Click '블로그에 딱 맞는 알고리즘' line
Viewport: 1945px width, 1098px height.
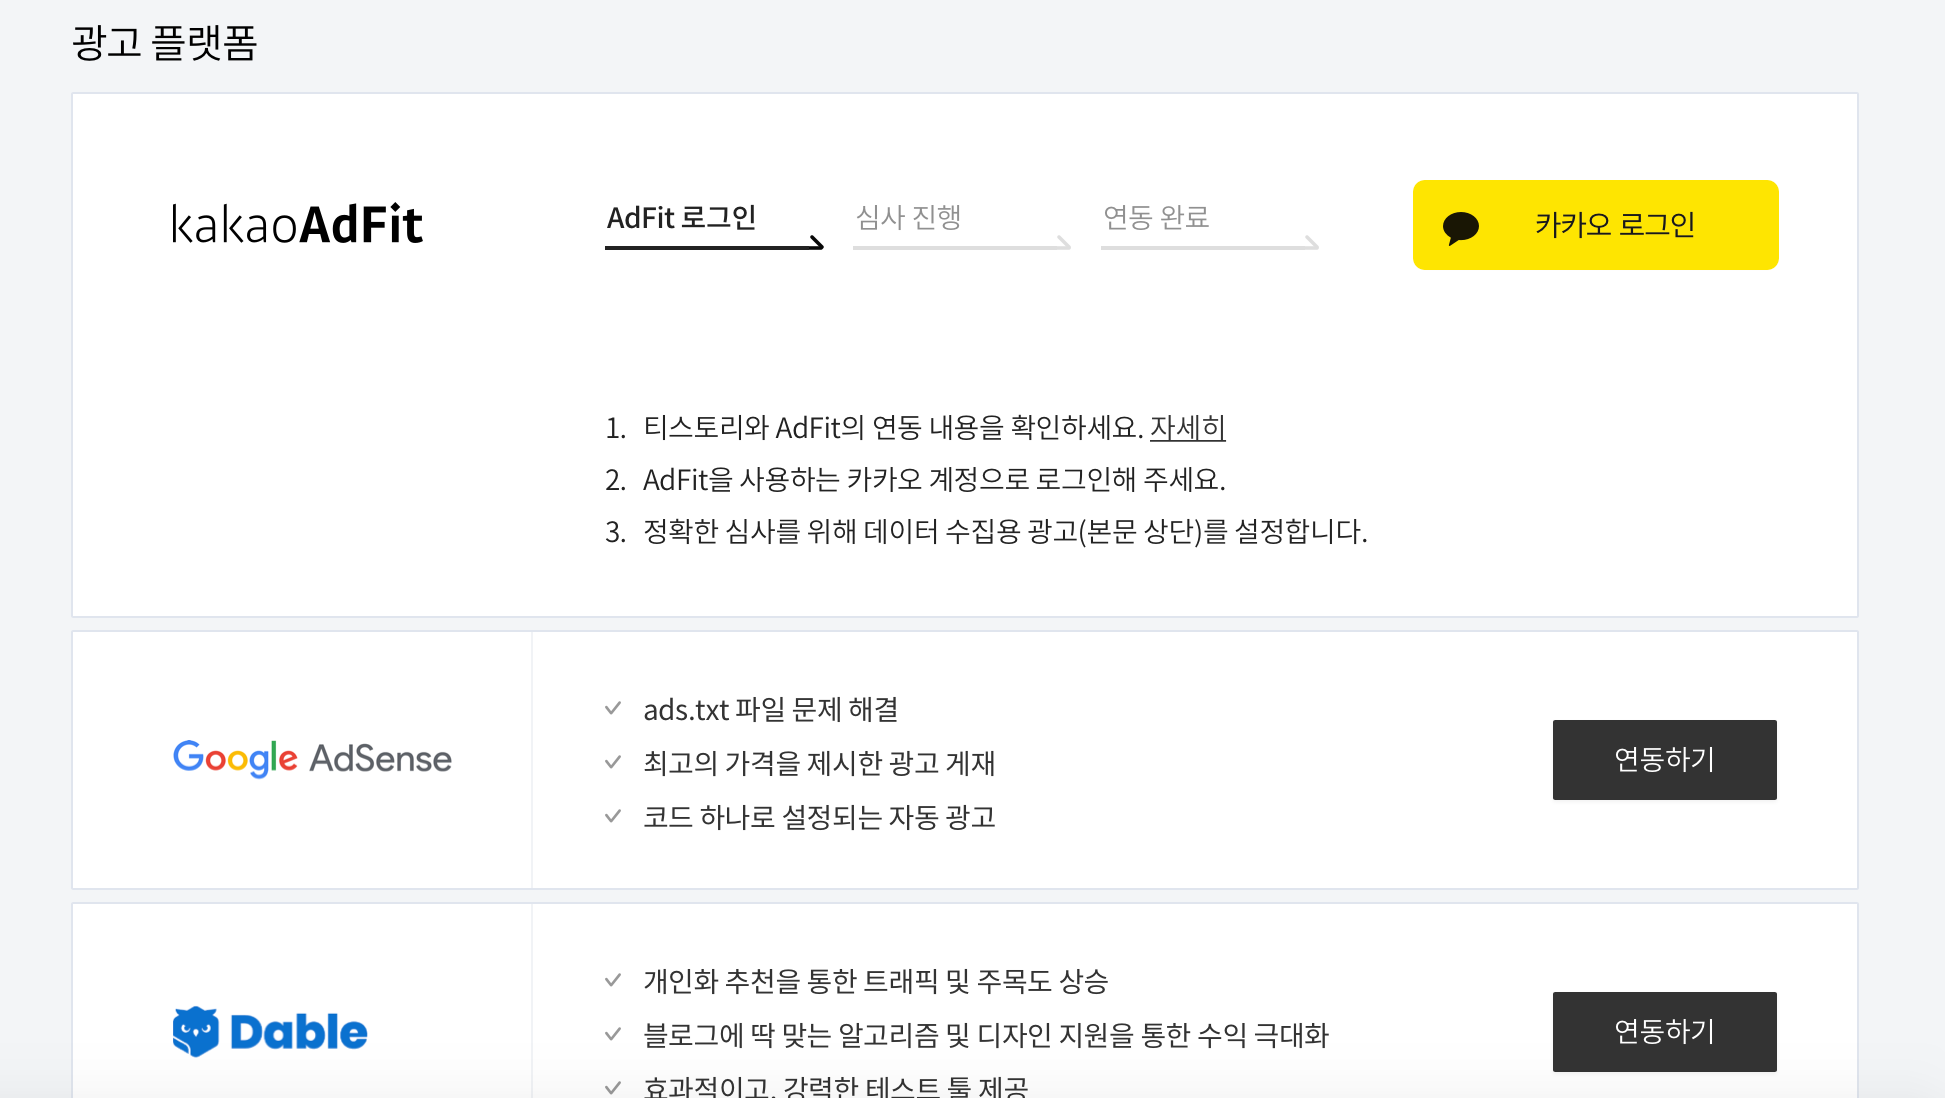985,1035
